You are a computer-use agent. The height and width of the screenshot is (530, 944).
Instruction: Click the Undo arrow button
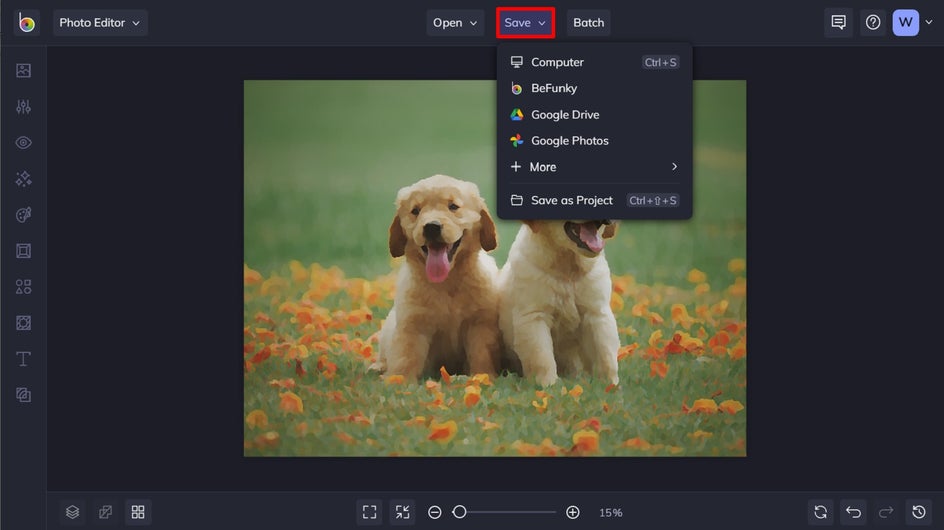pos(853,512)
